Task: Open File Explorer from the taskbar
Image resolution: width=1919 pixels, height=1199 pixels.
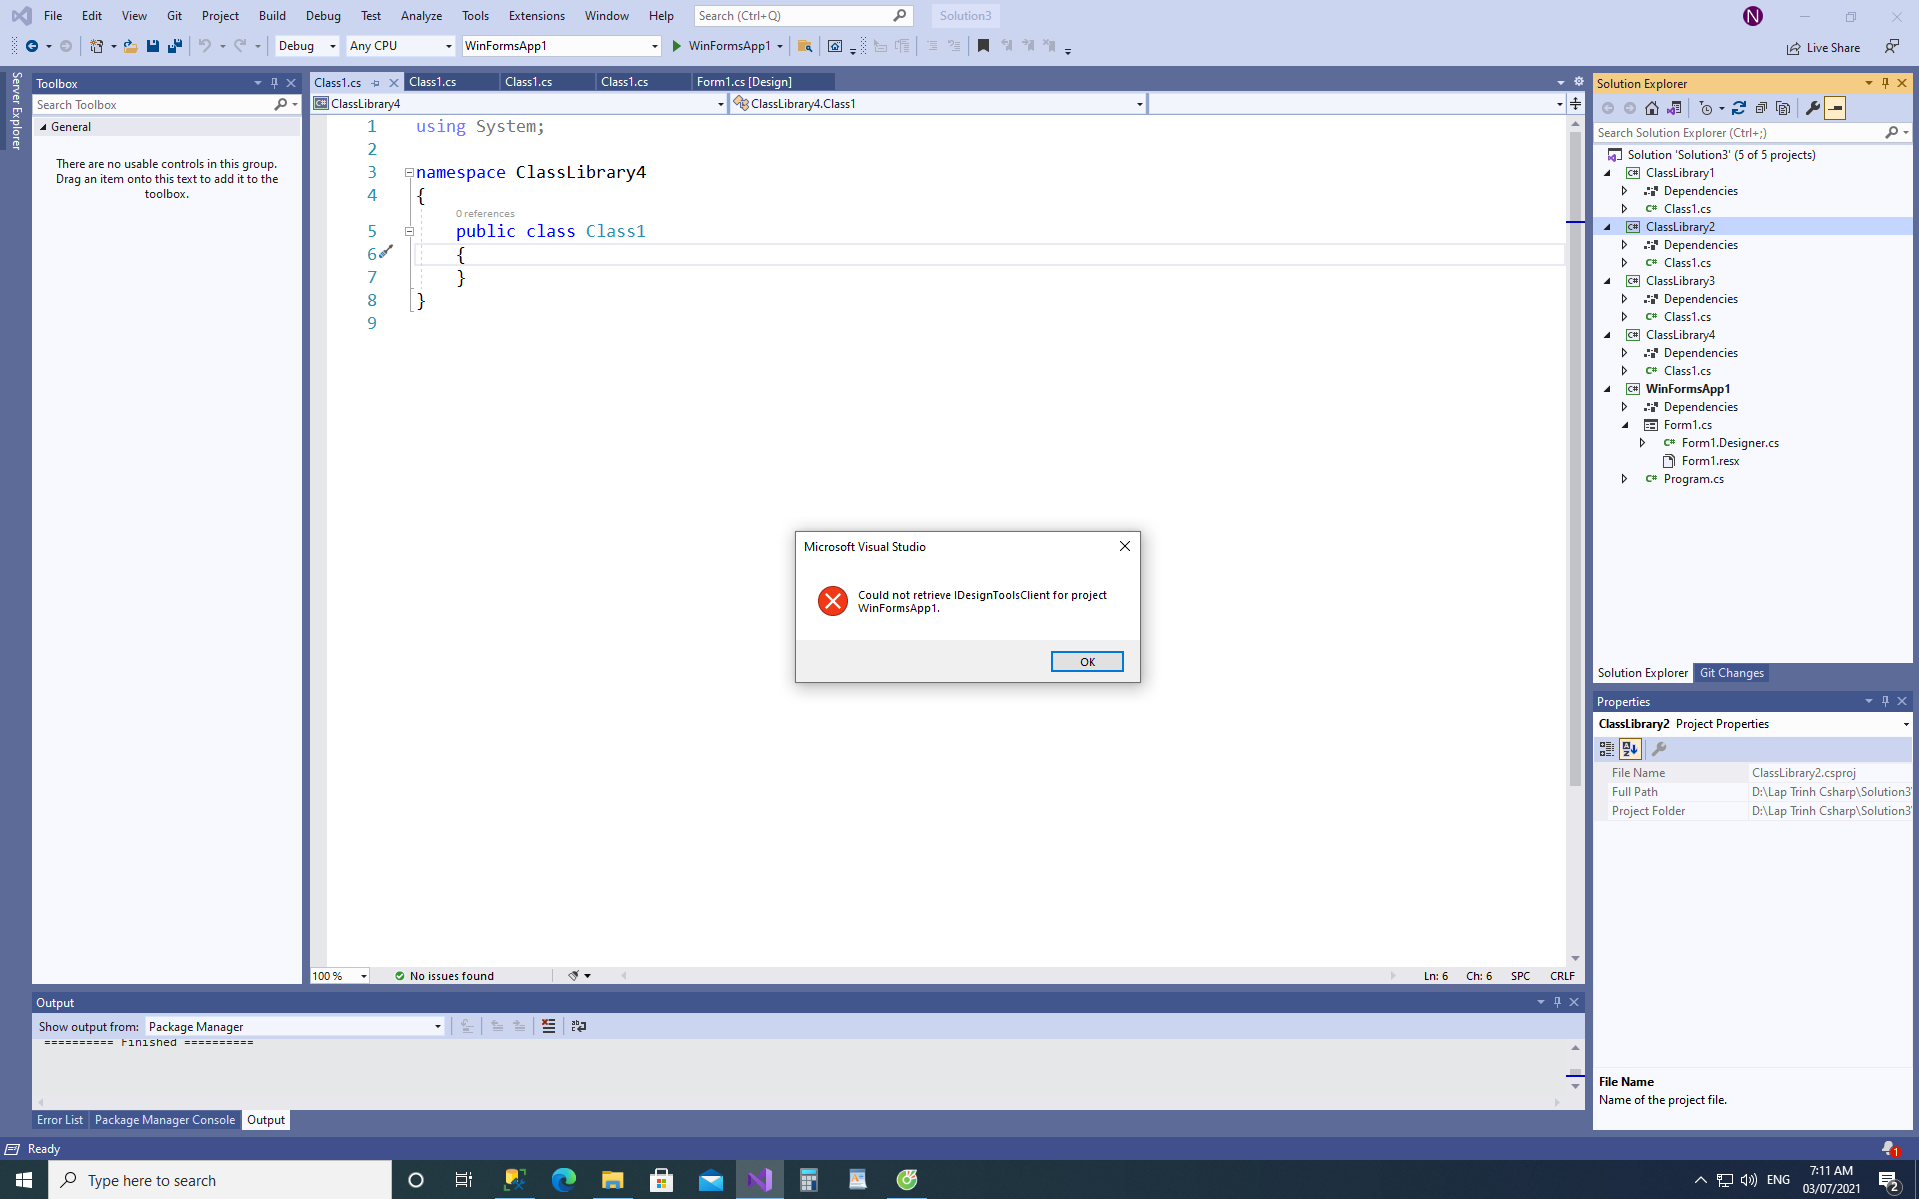Action: [613, 1180]
